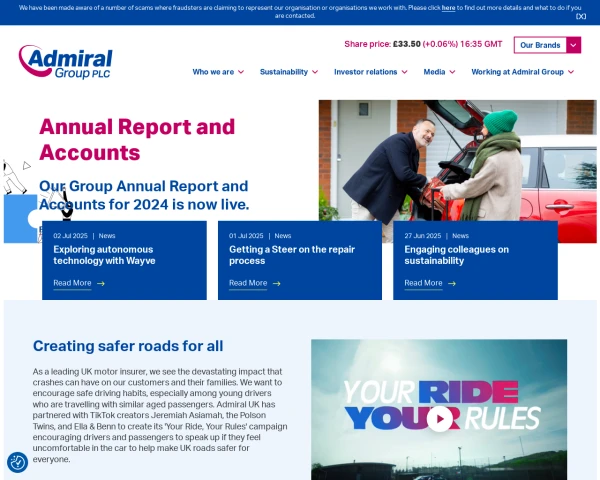Open 'Exploring autonomous technology with Wayve' headline
The height and width of the screenshot is (480, 600).
coord(104,255)
